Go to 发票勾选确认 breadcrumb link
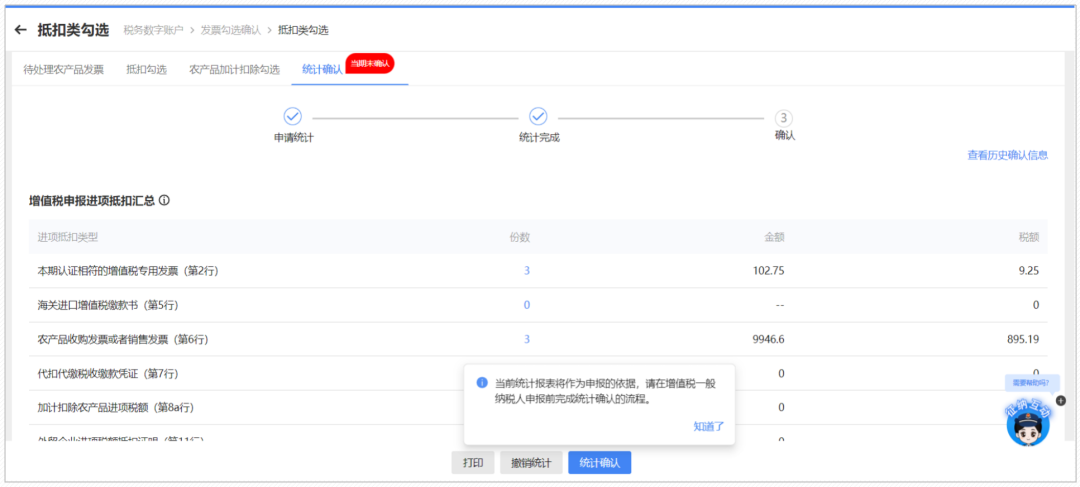 tap(231, 30)
